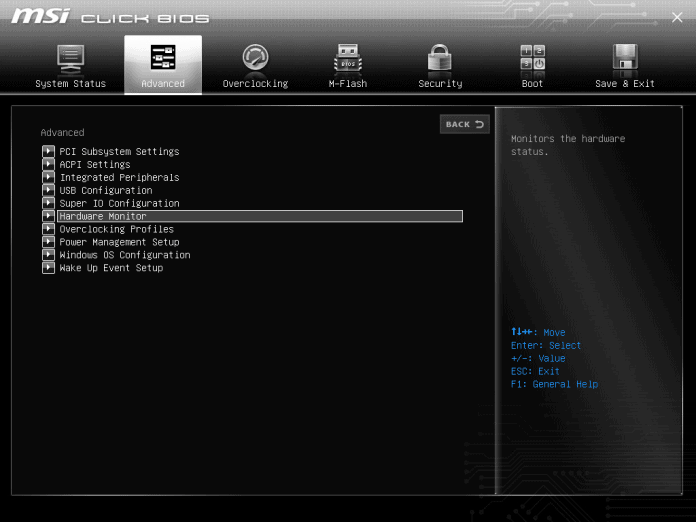Viewport: 696px width, 522px height.
Task: Click the Advanced settings icon
Action: (x=163, y=58)
